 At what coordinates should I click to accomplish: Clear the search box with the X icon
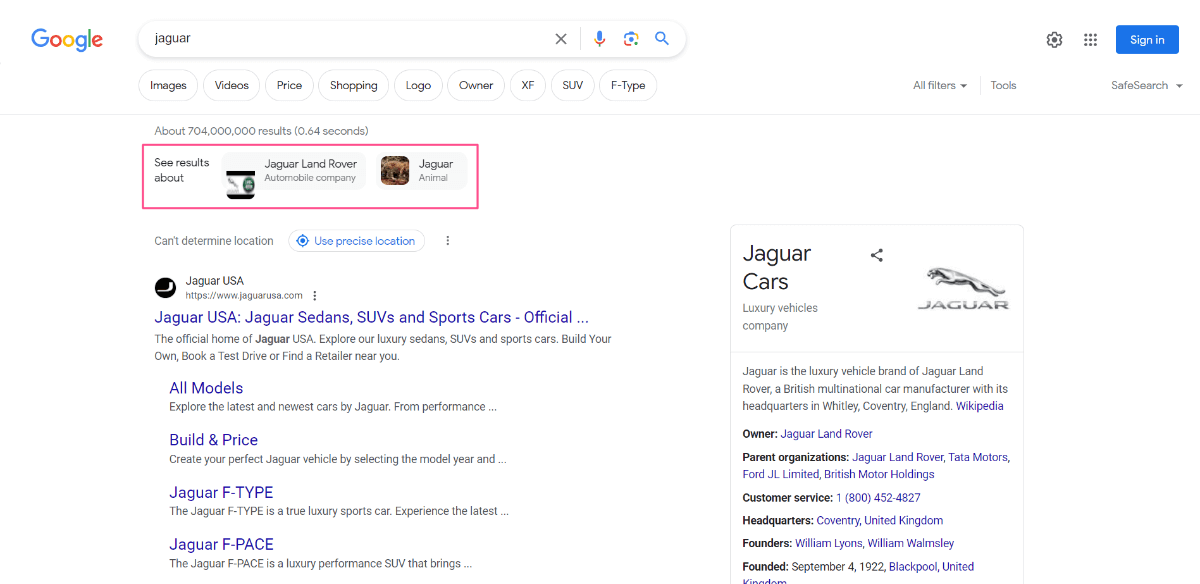[x=561, y=39]
